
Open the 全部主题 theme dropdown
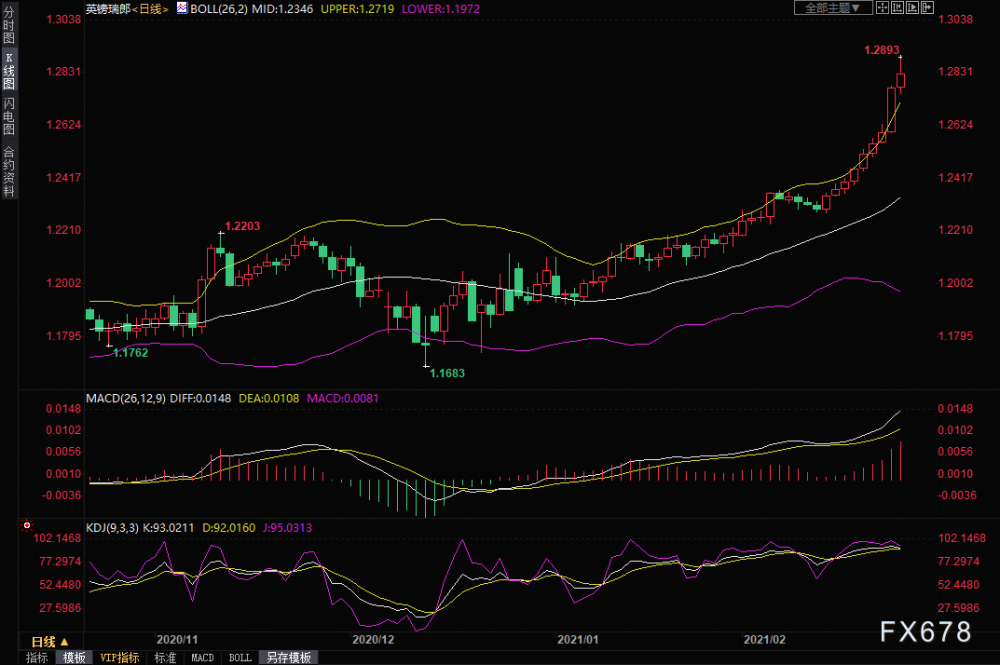(833, 8)
